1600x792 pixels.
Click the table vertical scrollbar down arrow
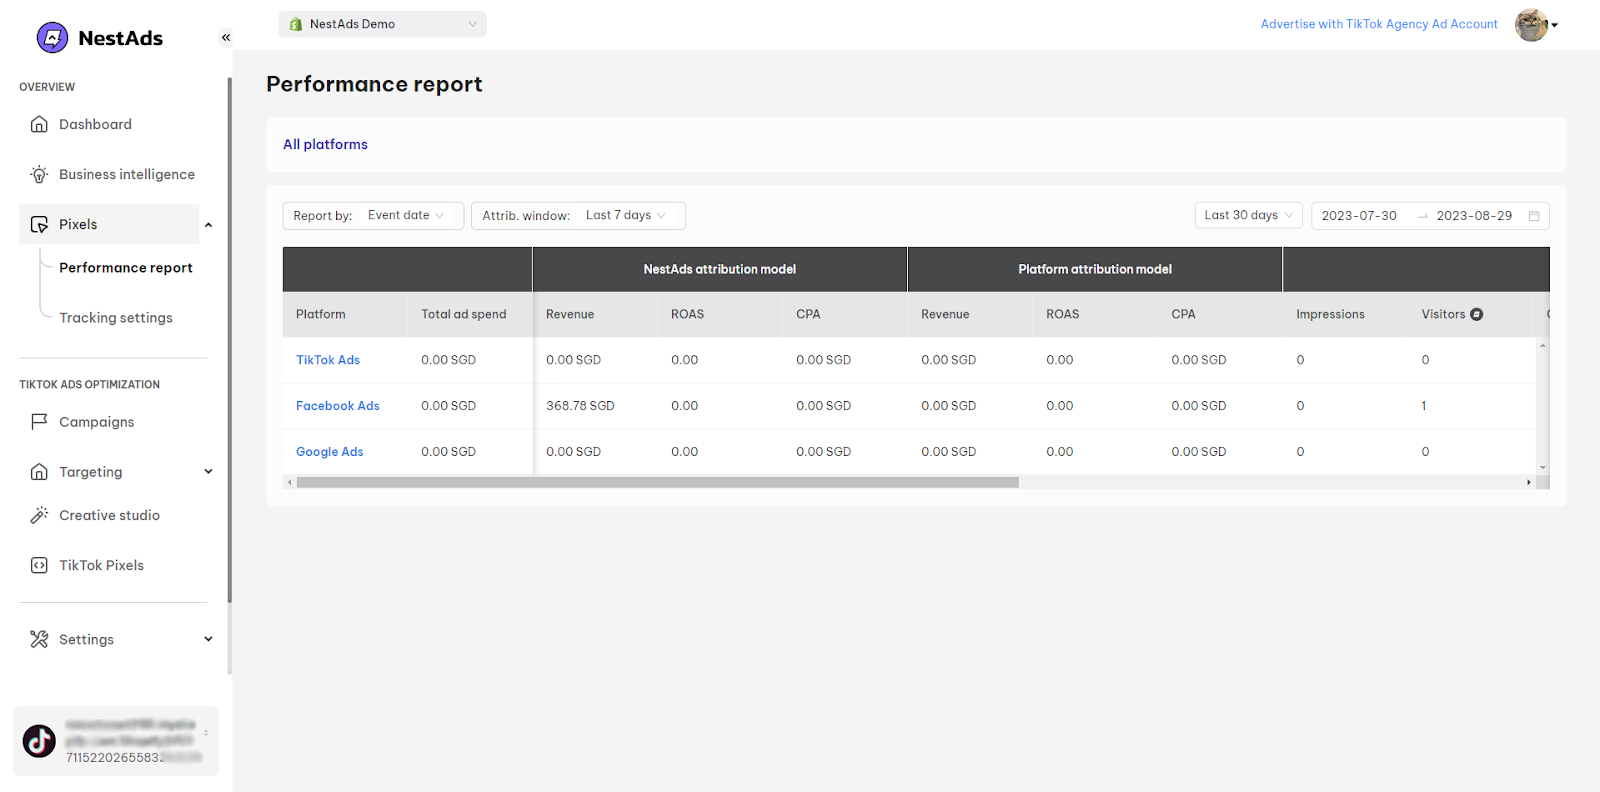[1543, 468]
